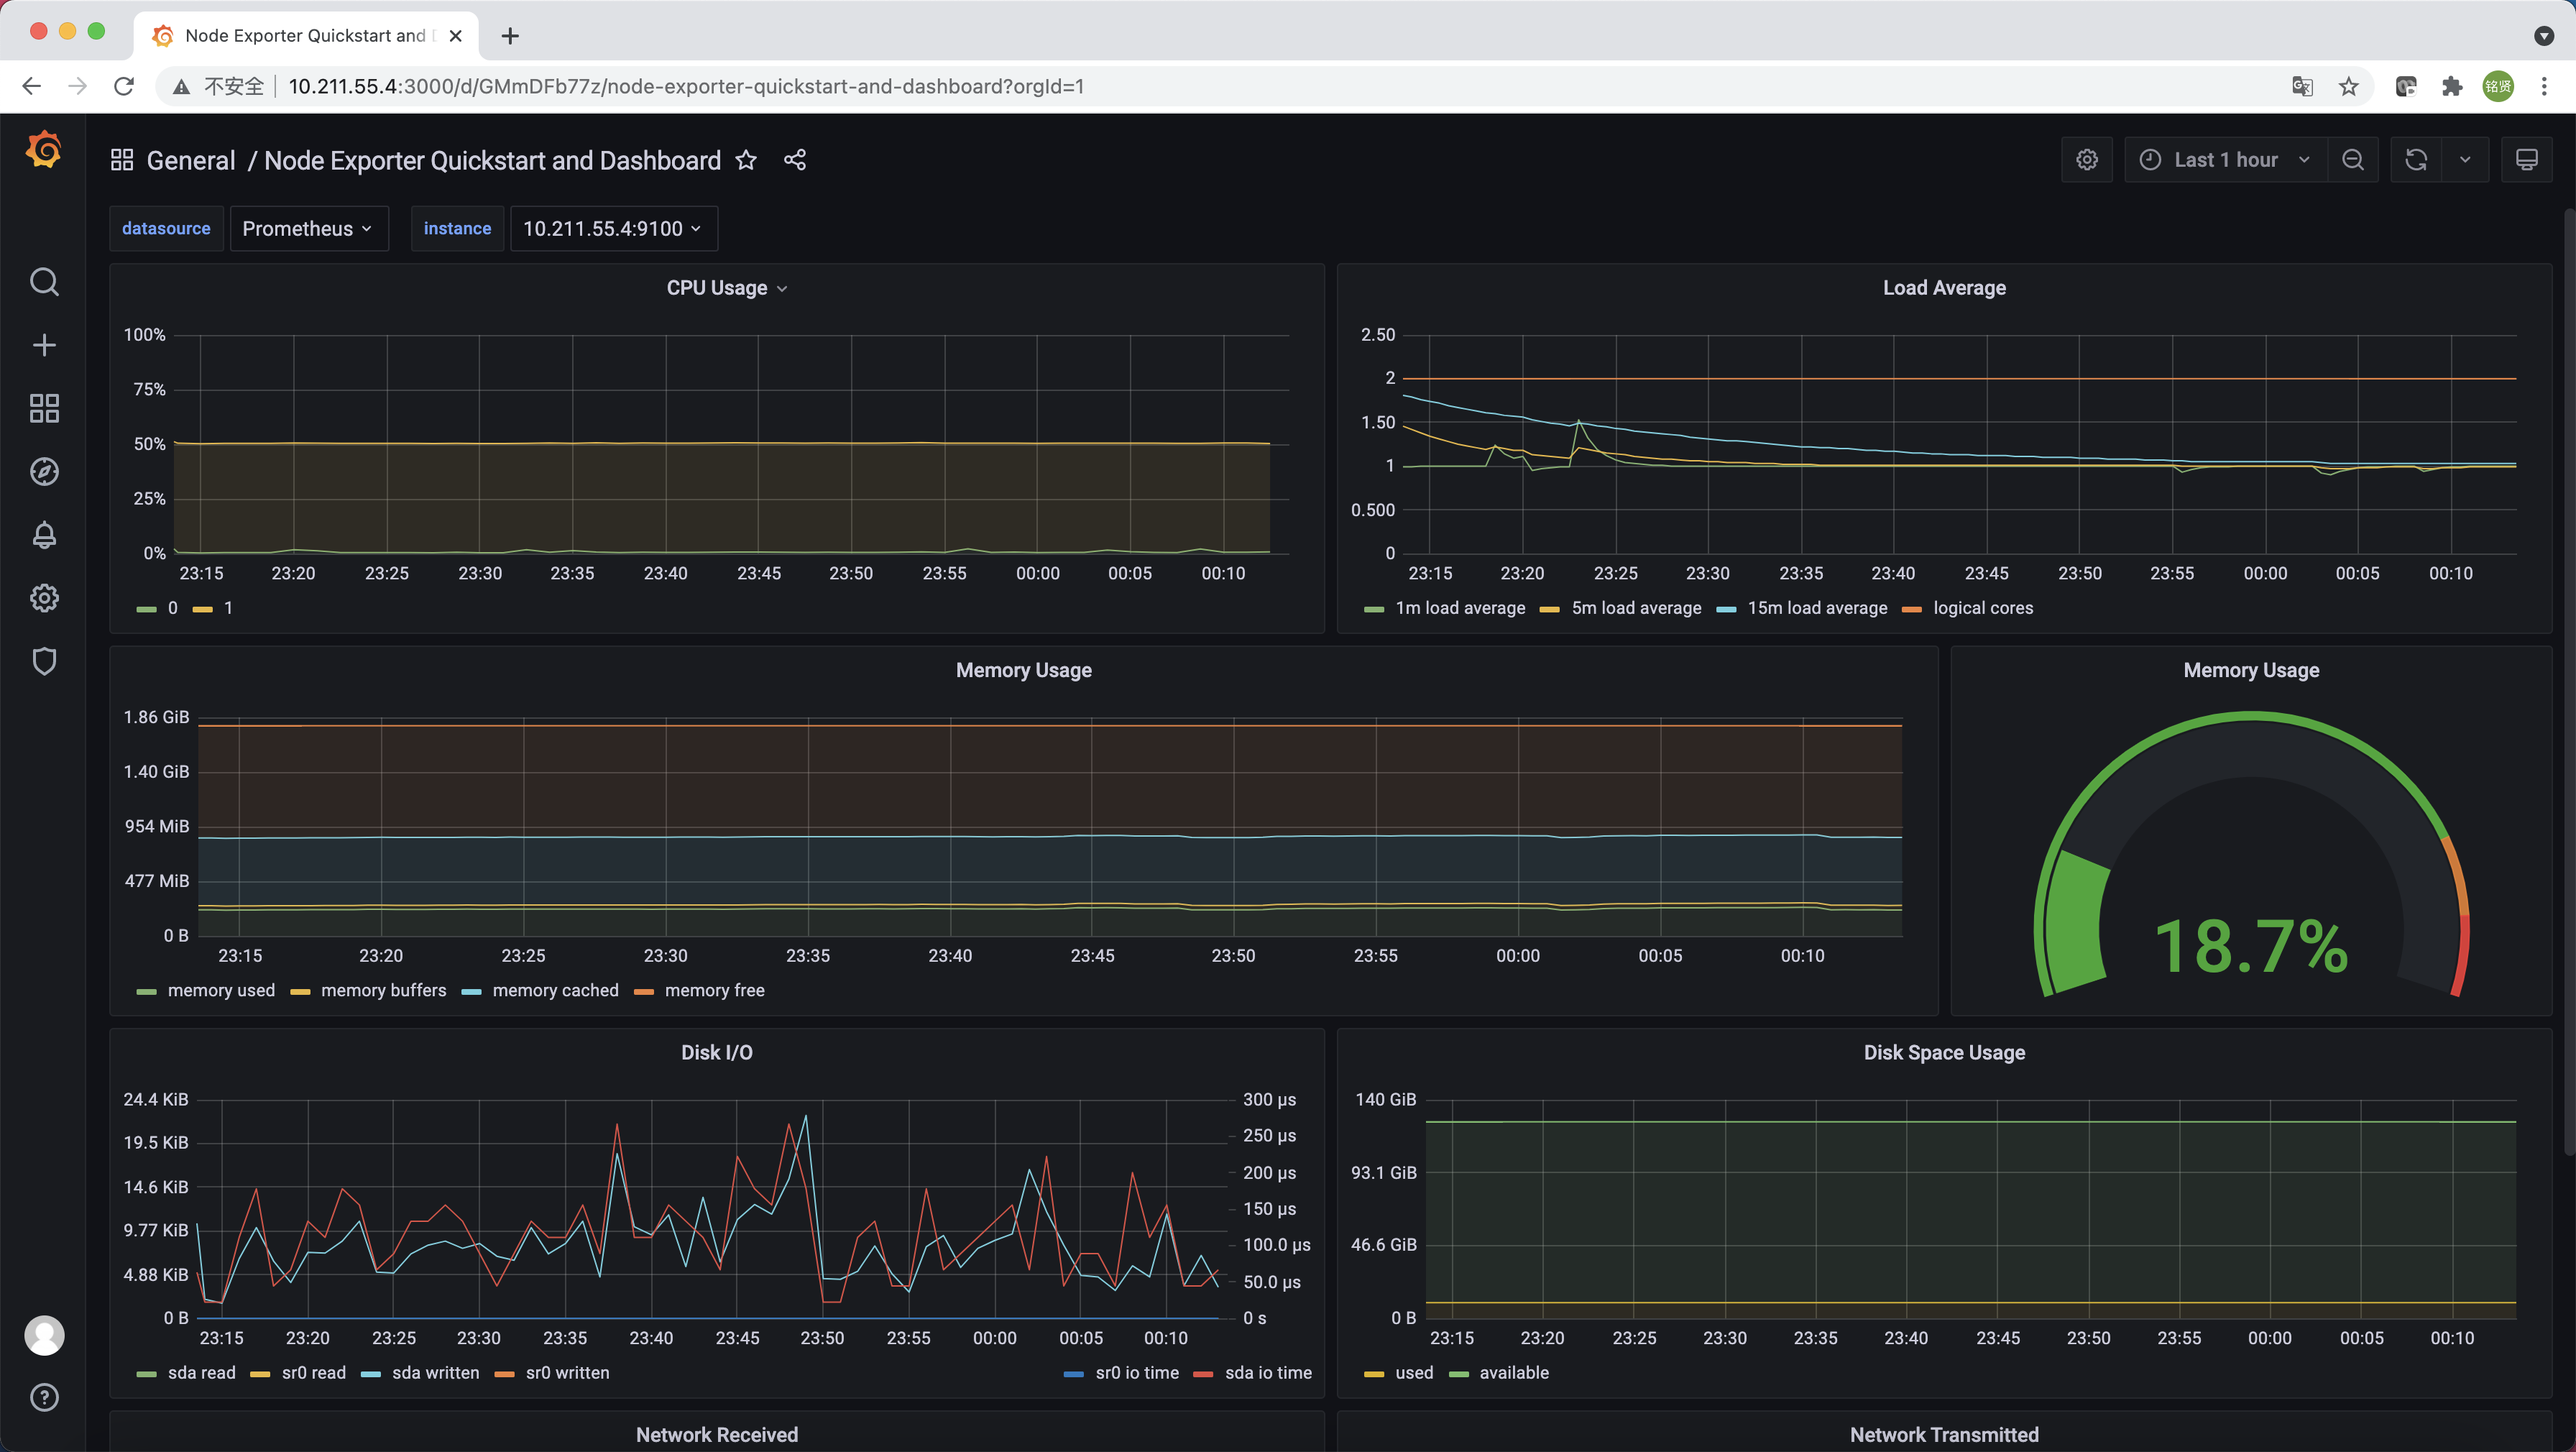Click the browser address bar URL
The height and width of the screenshot is (1452, 2576).
click(x=686, y=87)
